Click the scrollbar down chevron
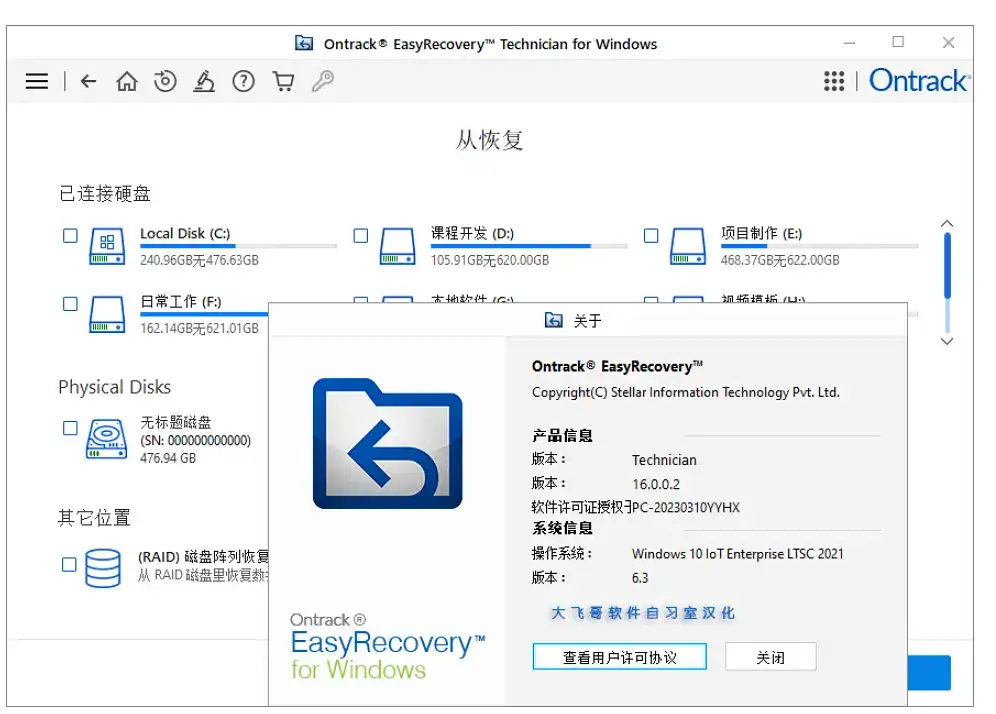Screen dimensions: 996x714 [x=945, y=341]
